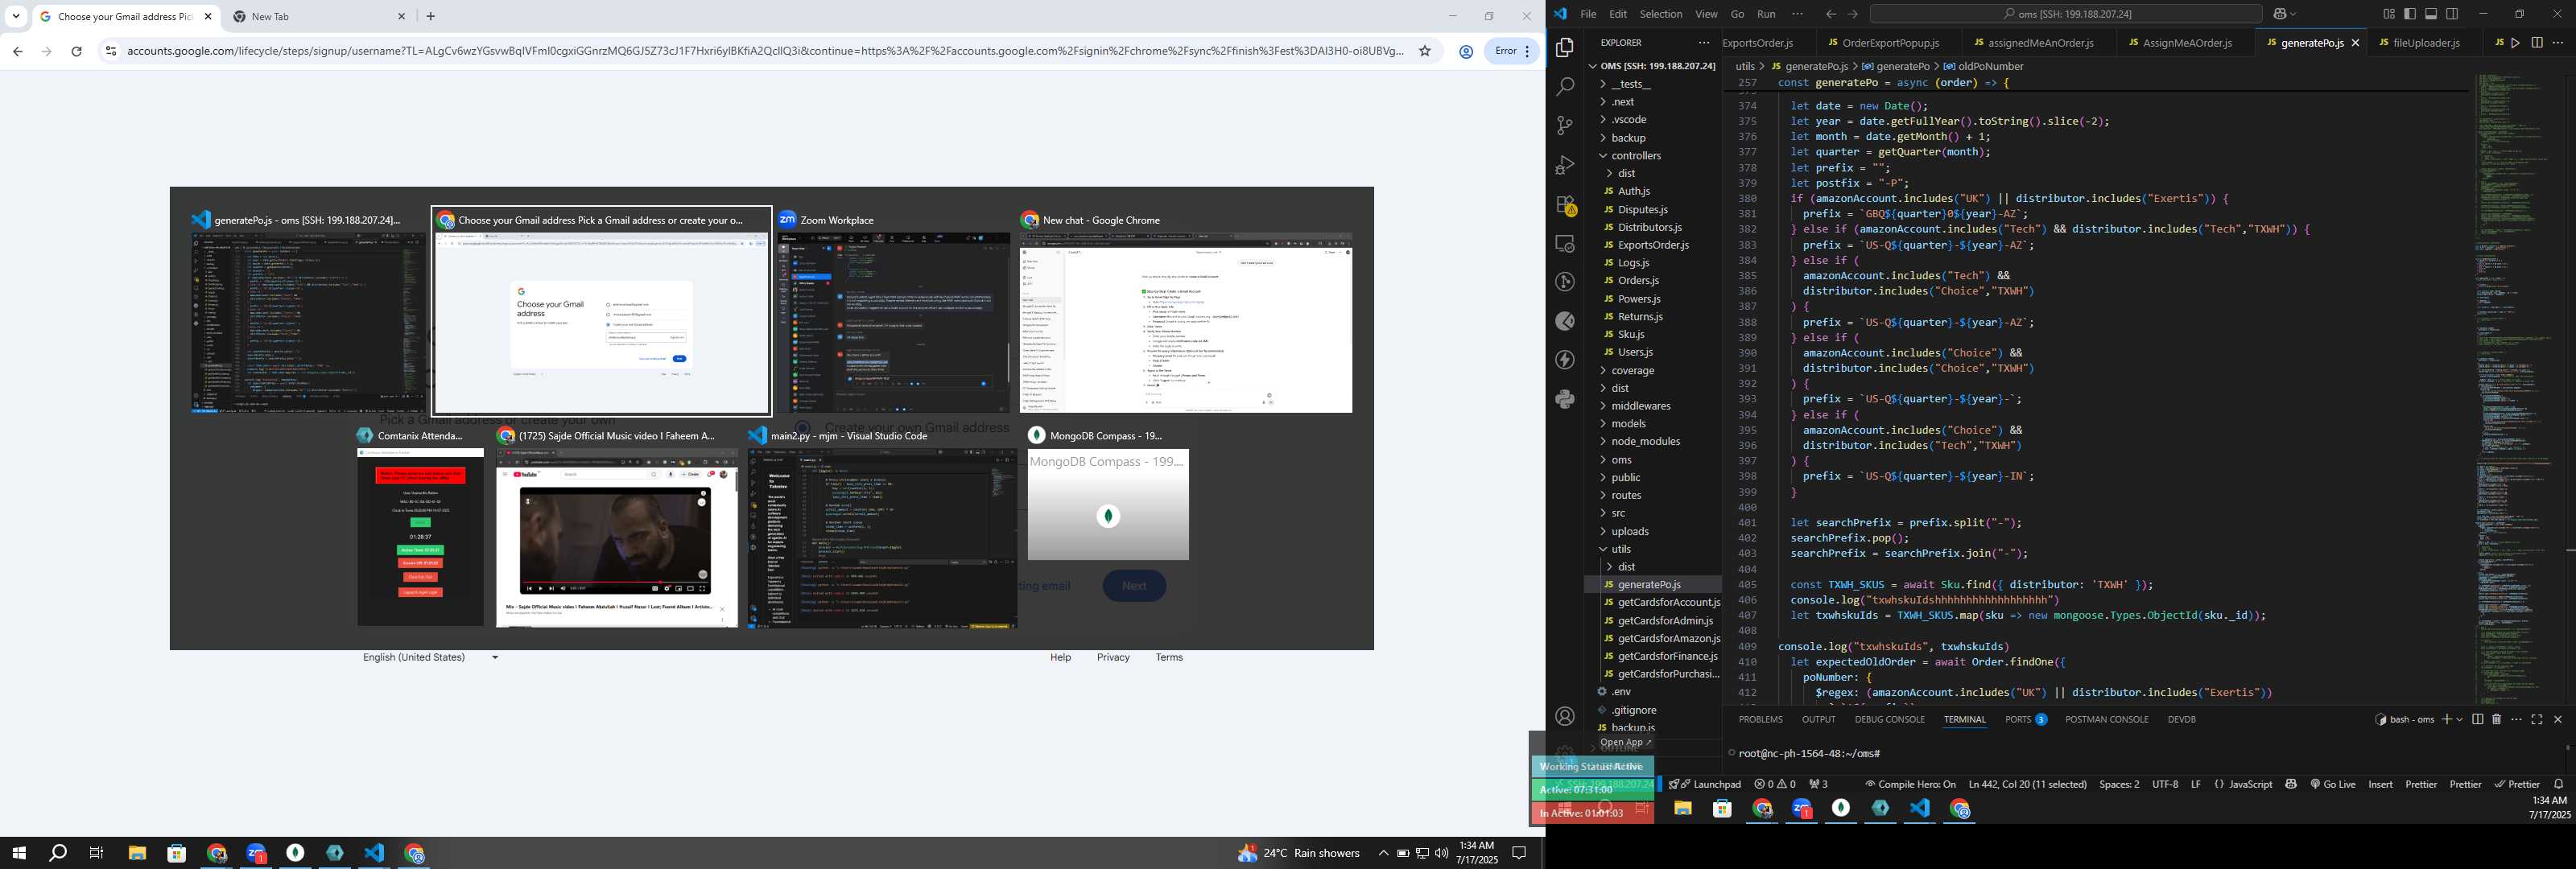Reload the Chrome page
2576x869 pixels.
[76, 51]
